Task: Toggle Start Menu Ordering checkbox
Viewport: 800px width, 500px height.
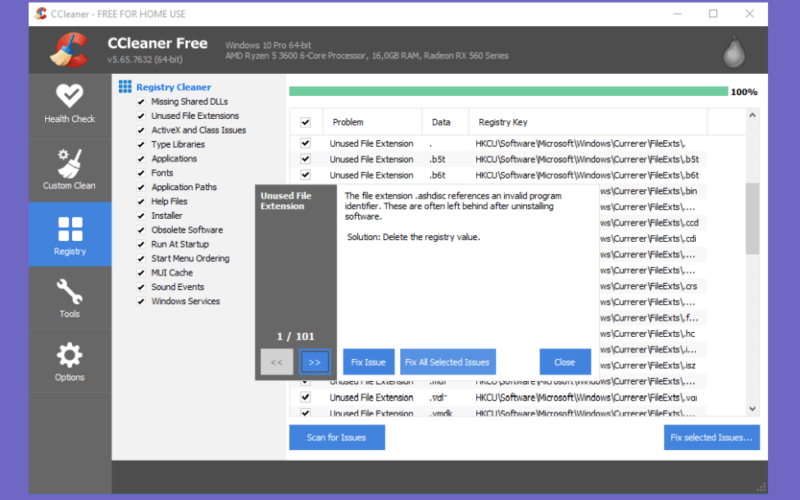Action: (x=141, y=259)
